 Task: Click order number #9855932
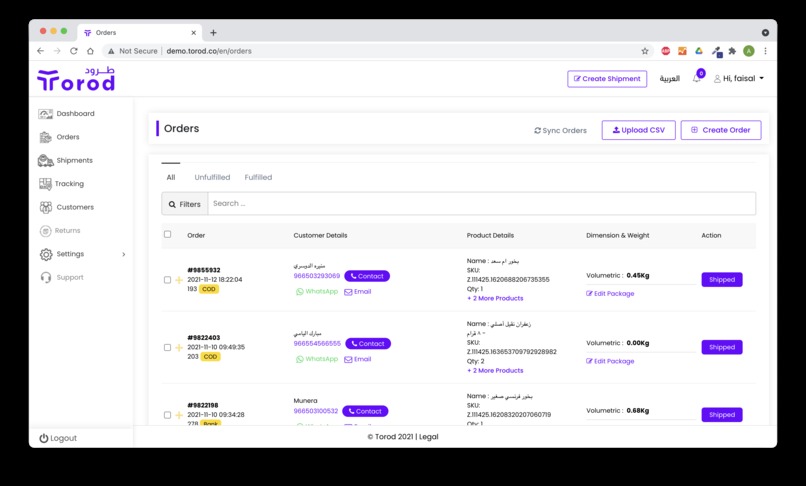[204, 270]
